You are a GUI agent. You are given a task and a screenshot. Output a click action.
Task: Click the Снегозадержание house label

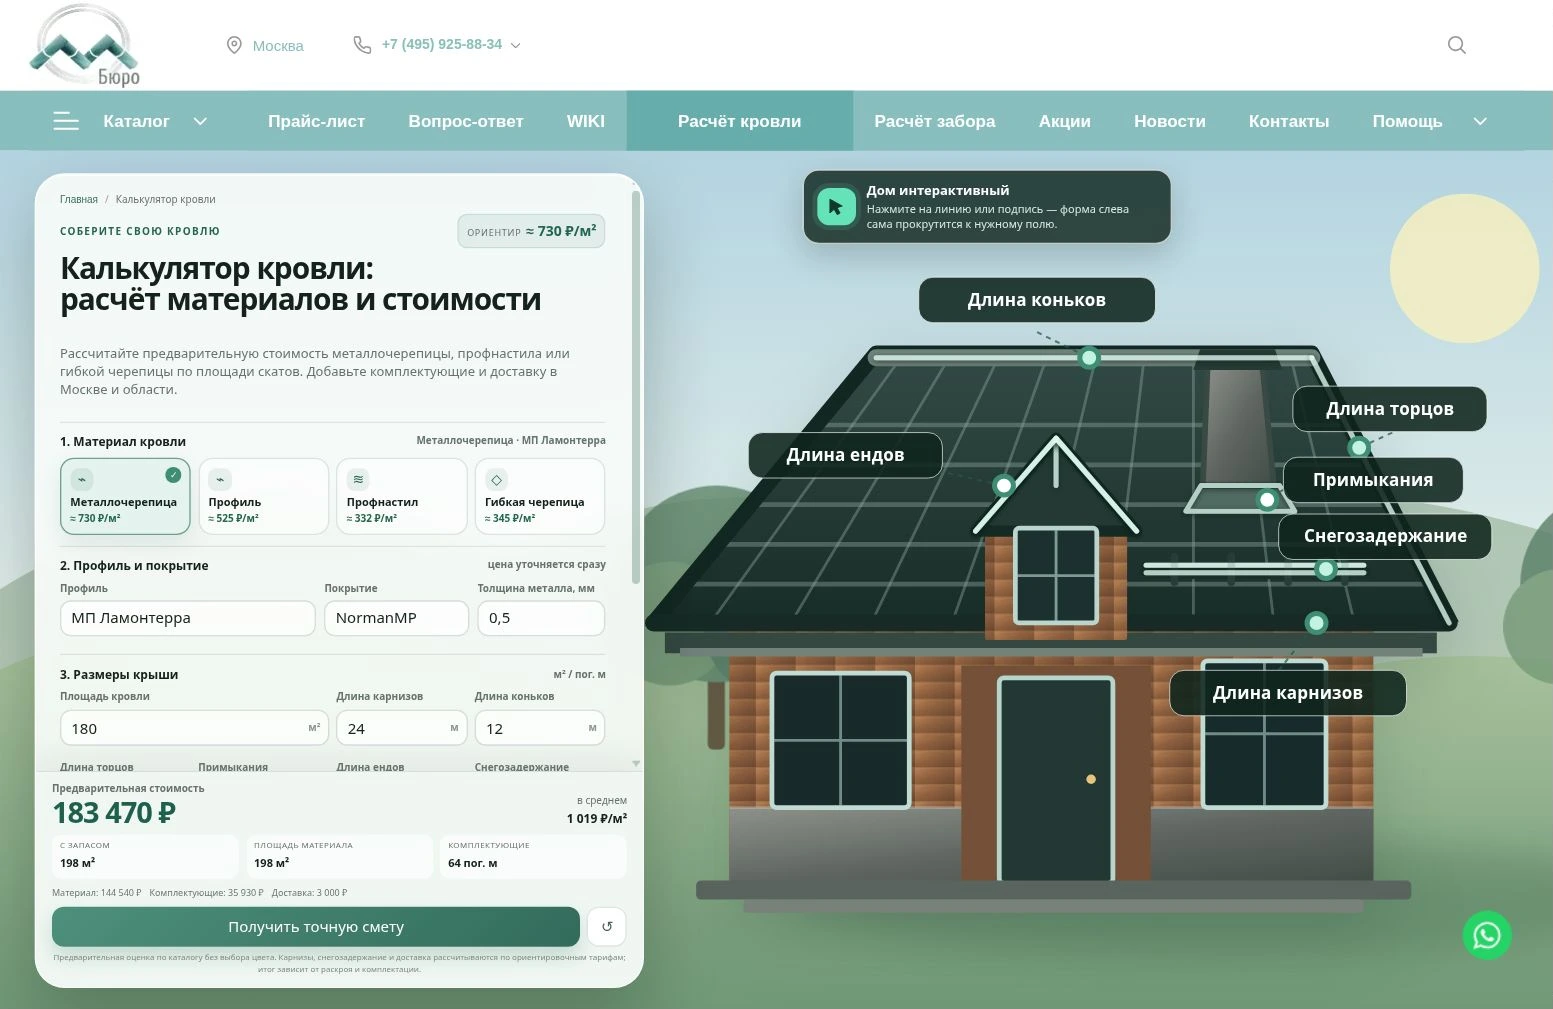click(1385, 536)
